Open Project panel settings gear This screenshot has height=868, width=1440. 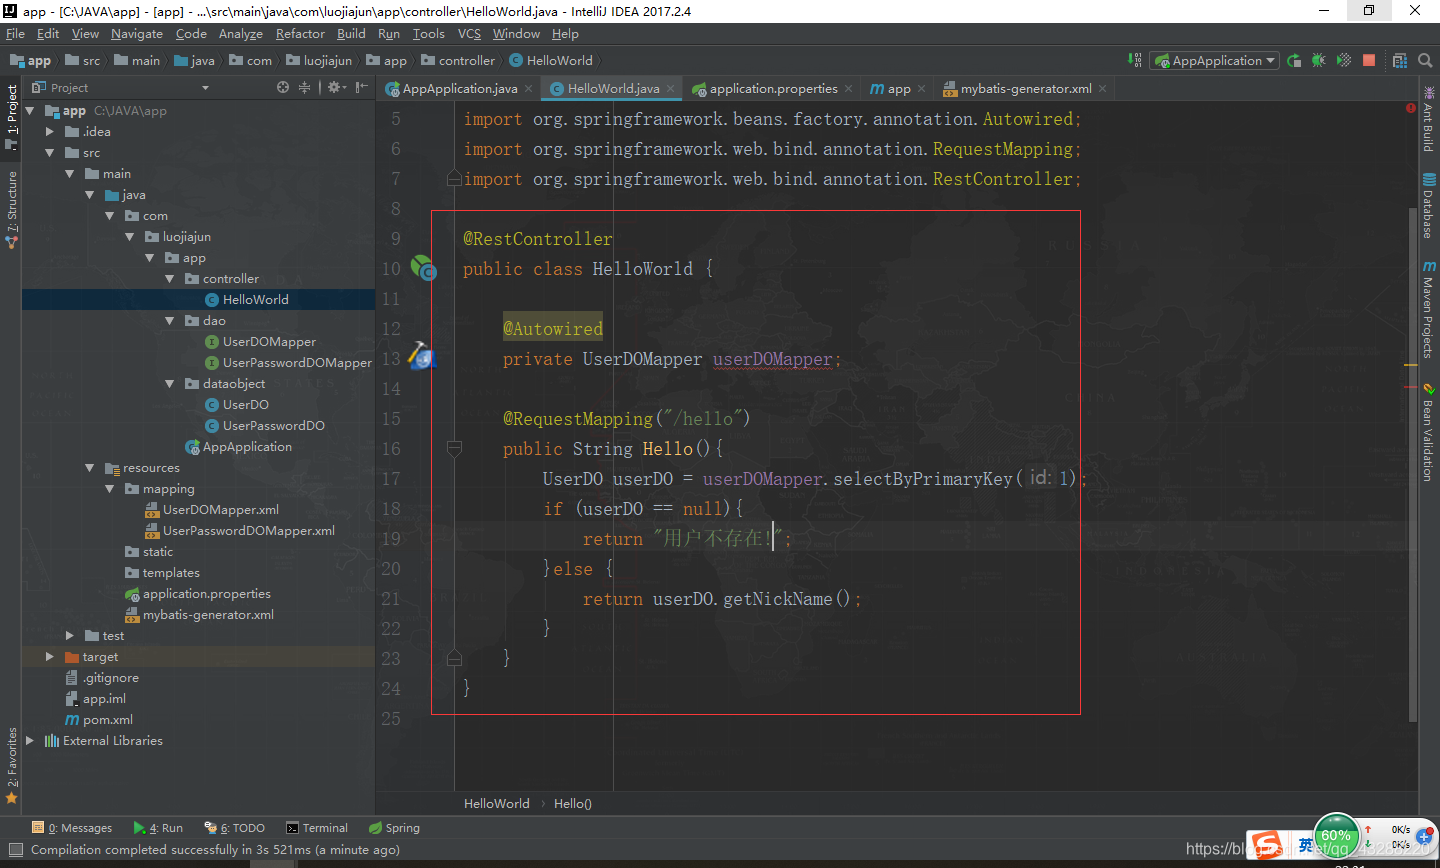tap(336, 88)
